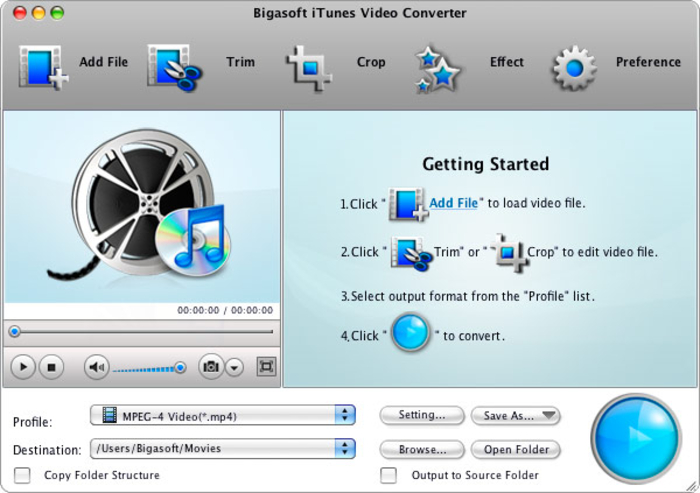Take a snapshot with camera icon
Screen dimensions: 700x493
point(211,367)
